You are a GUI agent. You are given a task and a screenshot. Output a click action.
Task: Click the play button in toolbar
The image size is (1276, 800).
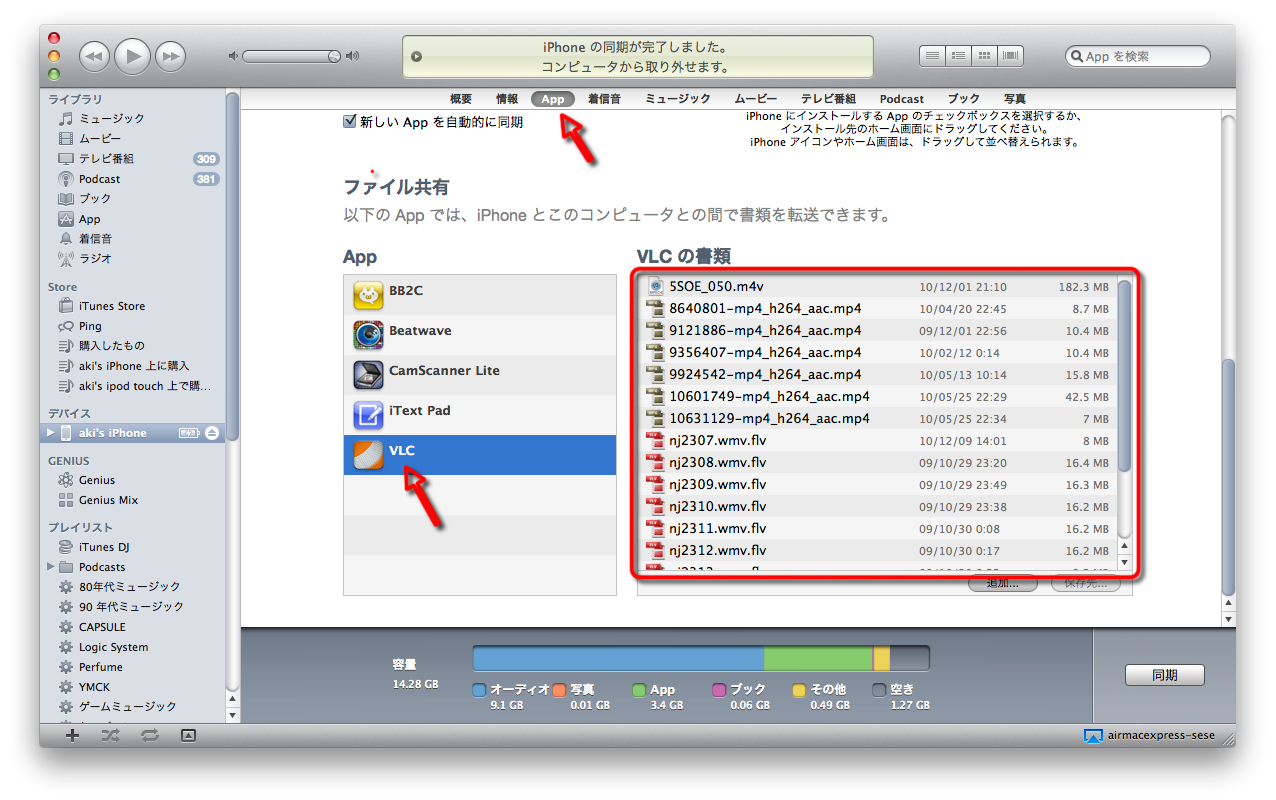pos(132,56)
